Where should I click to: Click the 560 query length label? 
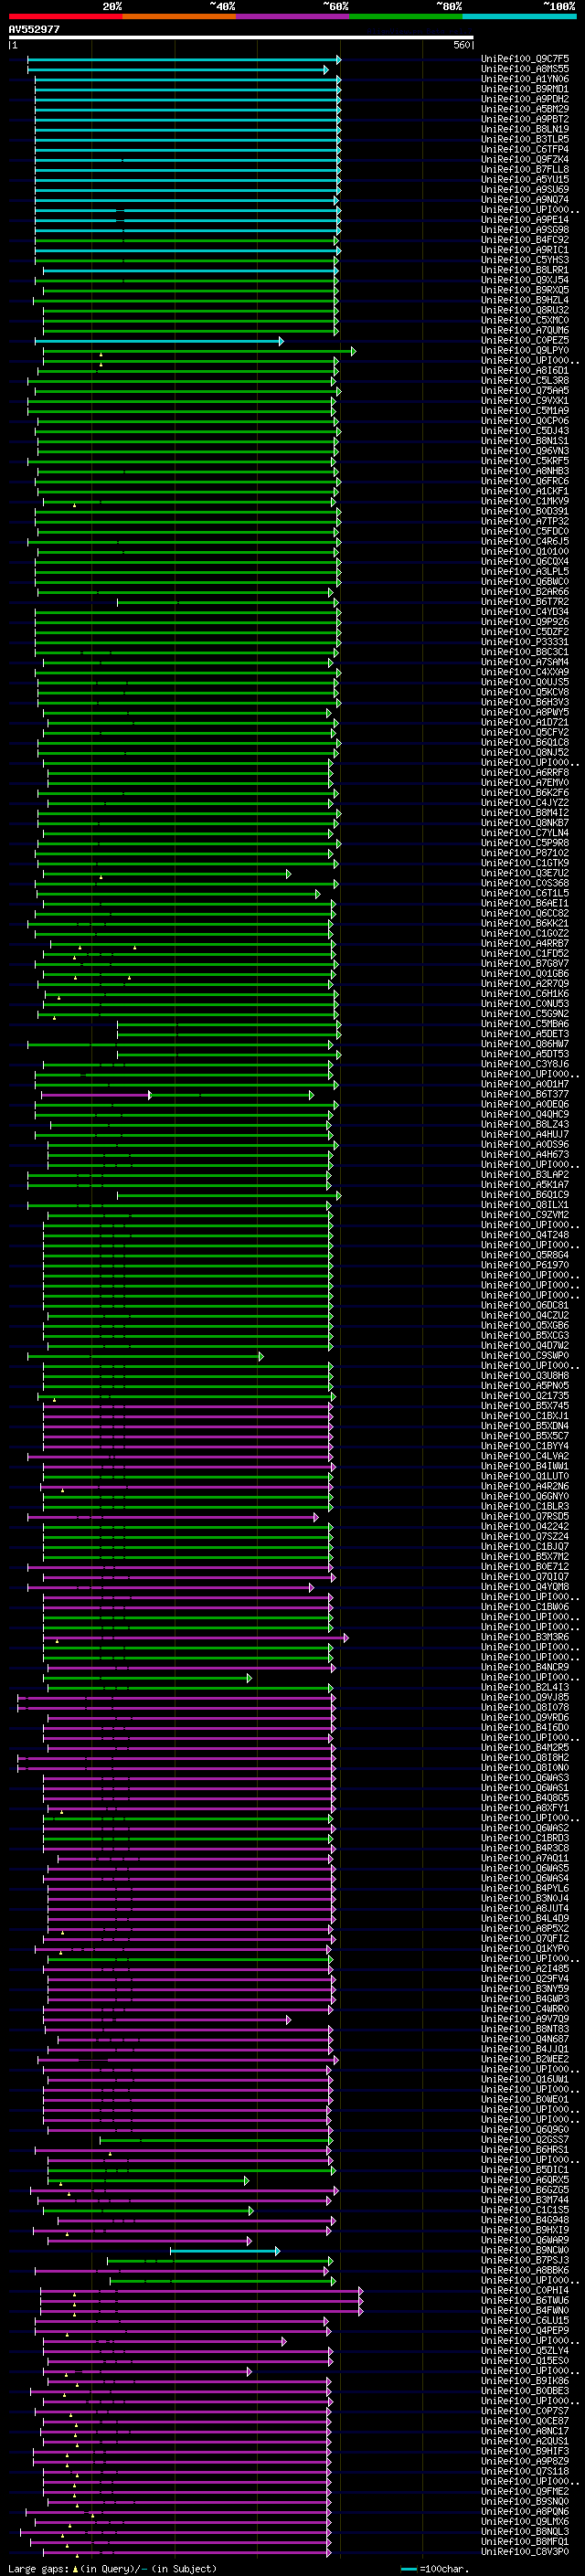click(462, 45)
